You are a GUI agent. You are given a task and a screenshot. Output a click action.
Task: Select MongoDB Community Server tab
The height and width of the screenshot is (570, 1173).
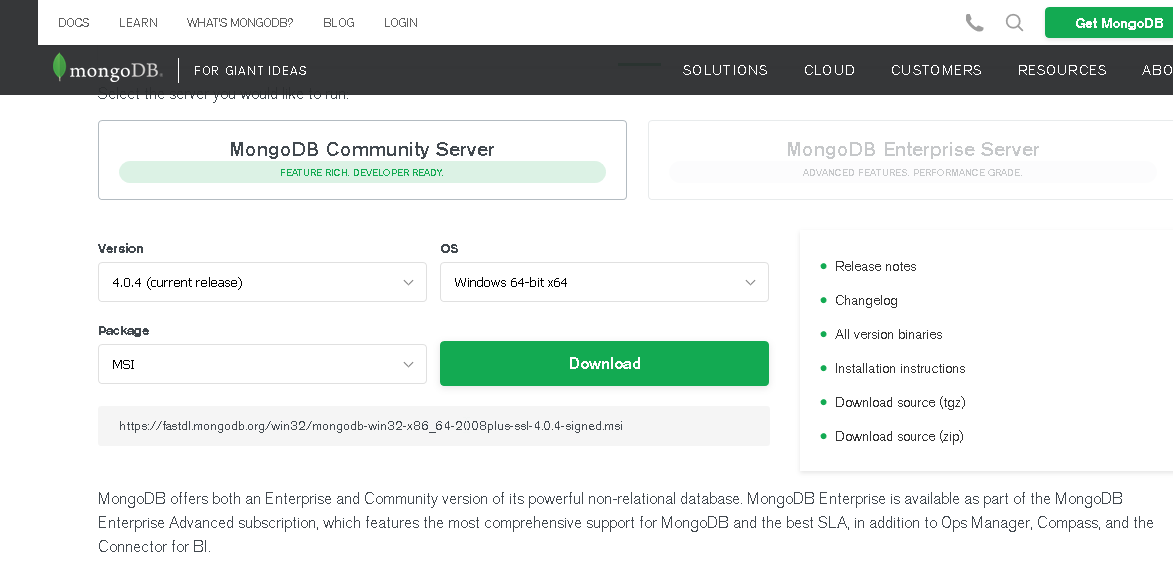362,160
